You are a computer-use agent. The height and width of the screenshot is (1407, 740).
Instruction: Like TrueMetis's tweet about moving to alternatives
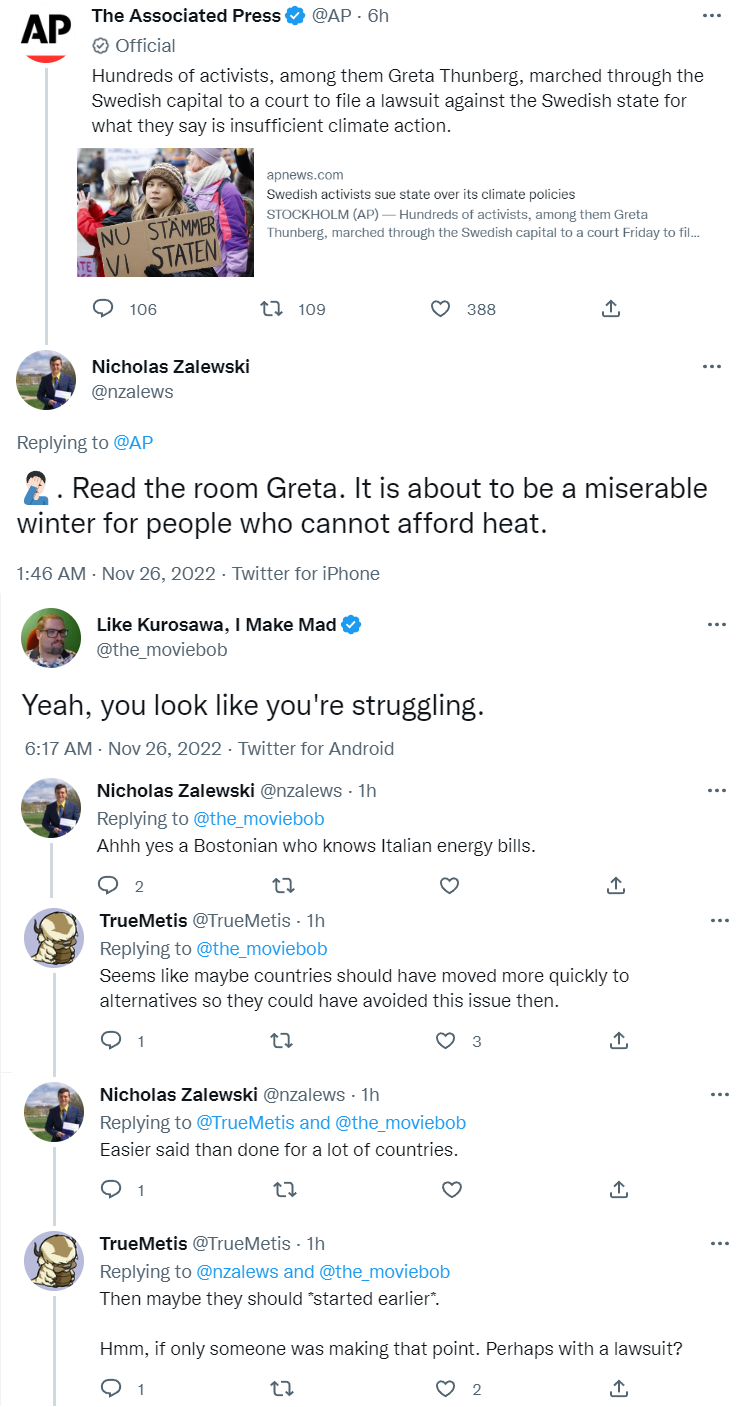[x=446, y=1041]
